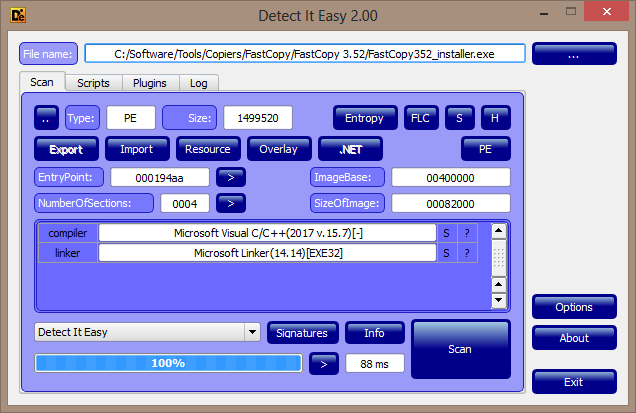Open the Entropy viewer
The width and height of the screenshot is (636, 413).
(x=365, y=118)
